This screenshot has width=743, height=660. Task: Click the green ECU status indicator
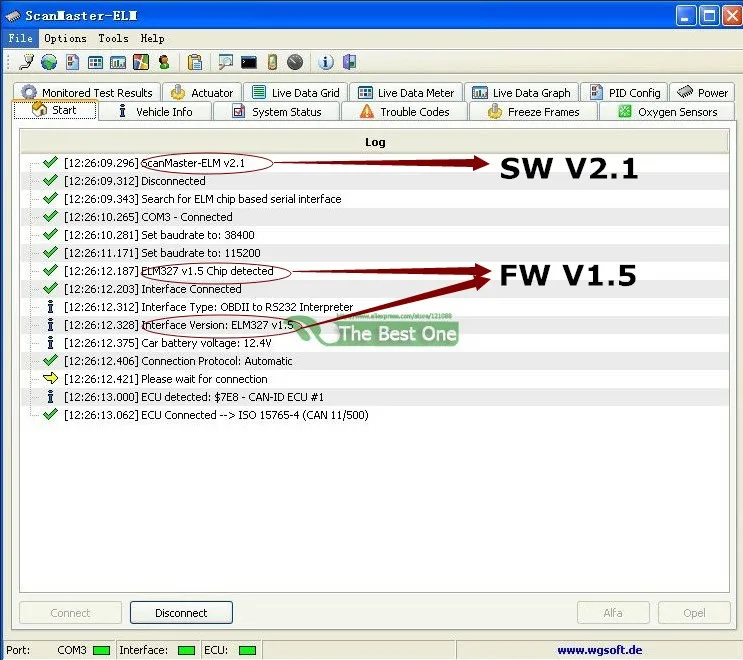(x=247, y=651)
